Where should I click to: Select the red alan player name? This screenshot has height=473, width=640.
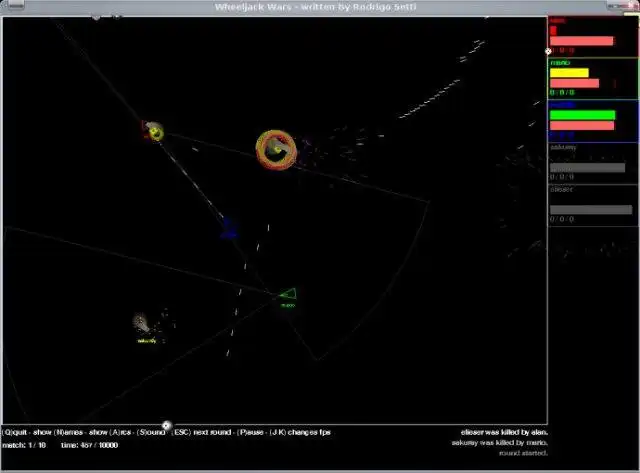[557, 21]
